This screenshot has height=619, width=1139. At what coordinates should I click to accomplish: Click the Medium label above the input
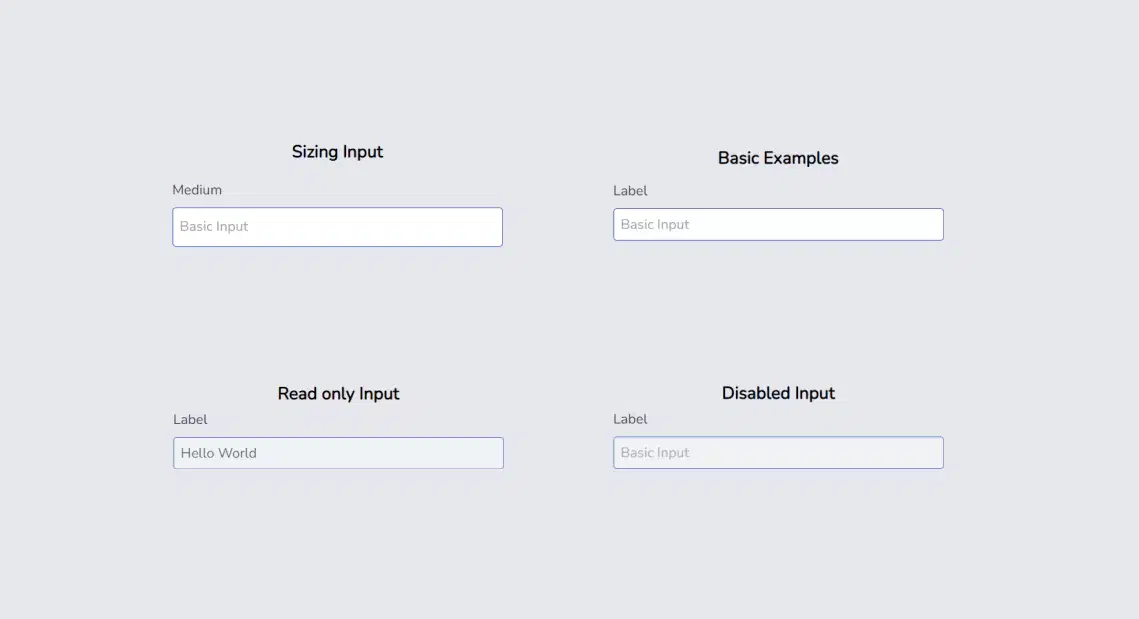pyautogui.click(x=197, y=190)
